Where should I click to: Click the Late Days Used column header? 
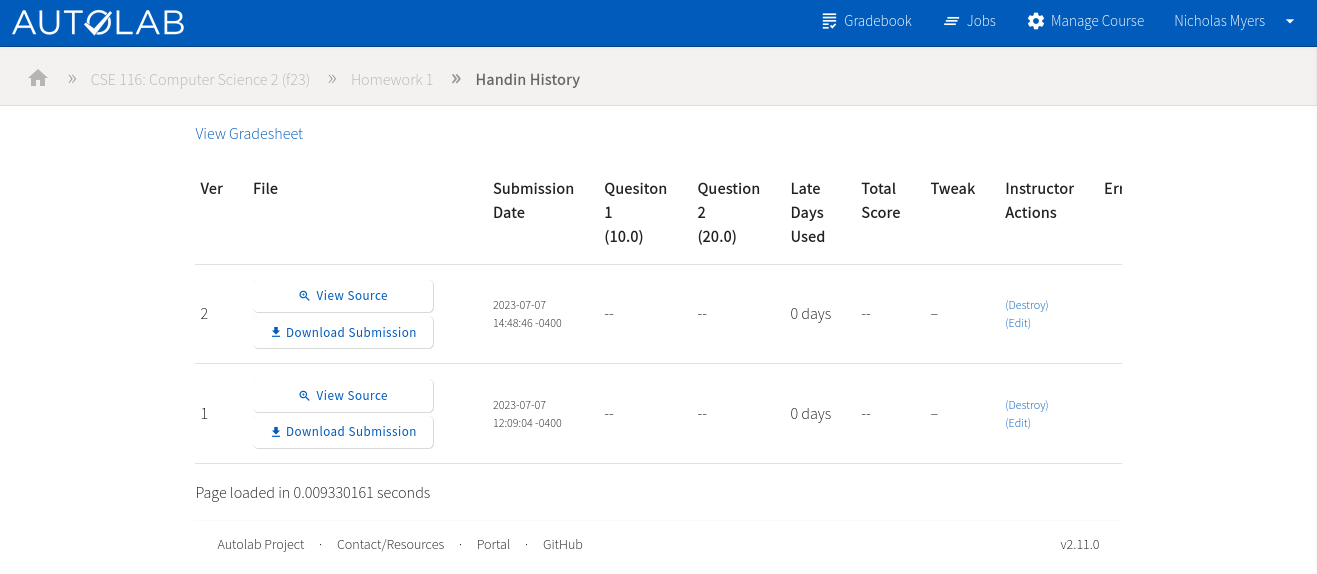[808, 213]
